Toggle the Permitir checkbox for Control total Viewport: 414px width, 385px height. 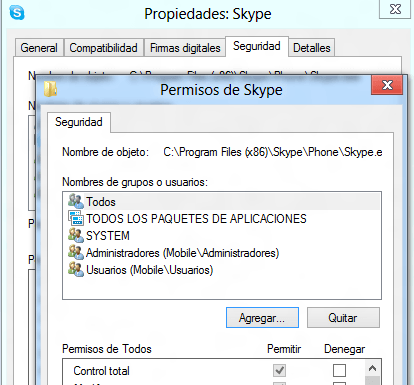[x=279, y=370]
